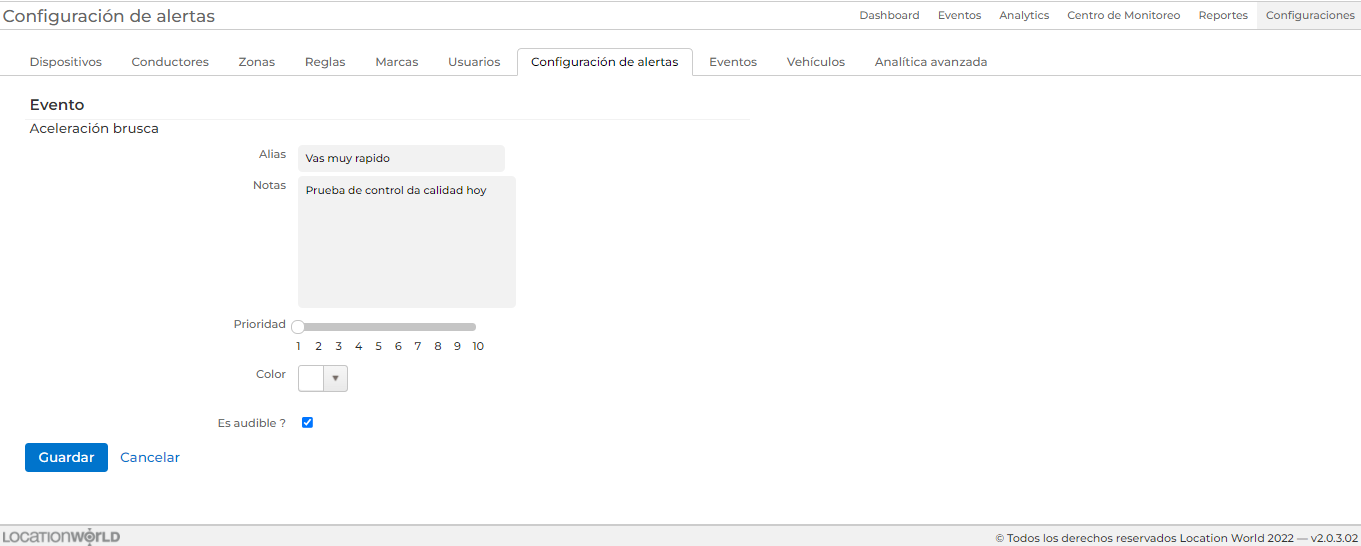The height and width of the screenshot is (546, 1361).
Task: Select the Reglas tab
Action: 325,62
